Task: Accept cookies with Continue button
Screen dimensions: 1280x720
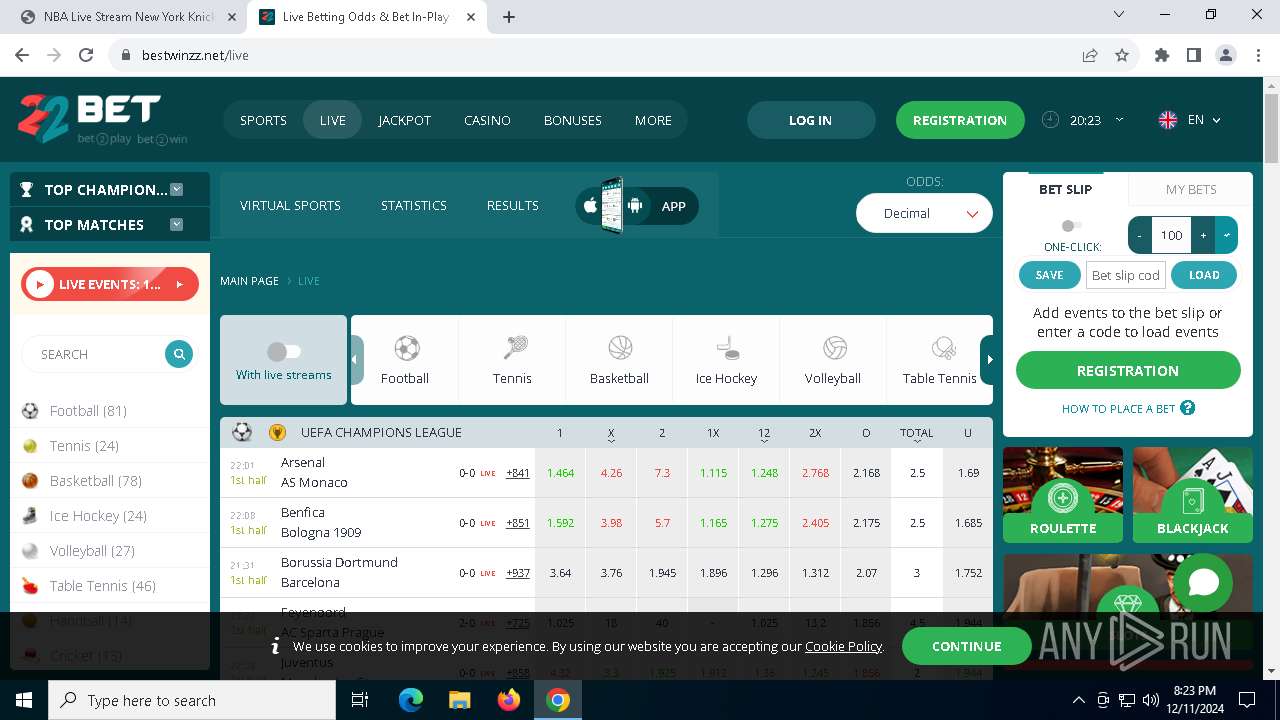Action: (966, 646)
